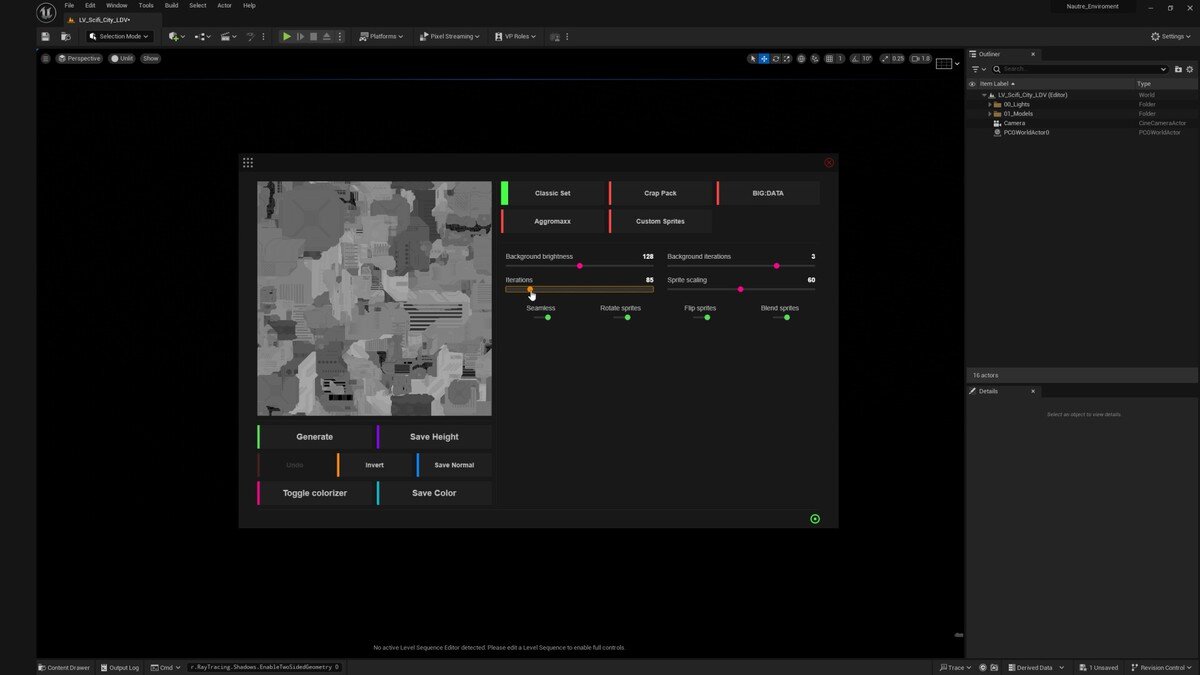Toggle the grid snap icon

[x=829, y=59]
